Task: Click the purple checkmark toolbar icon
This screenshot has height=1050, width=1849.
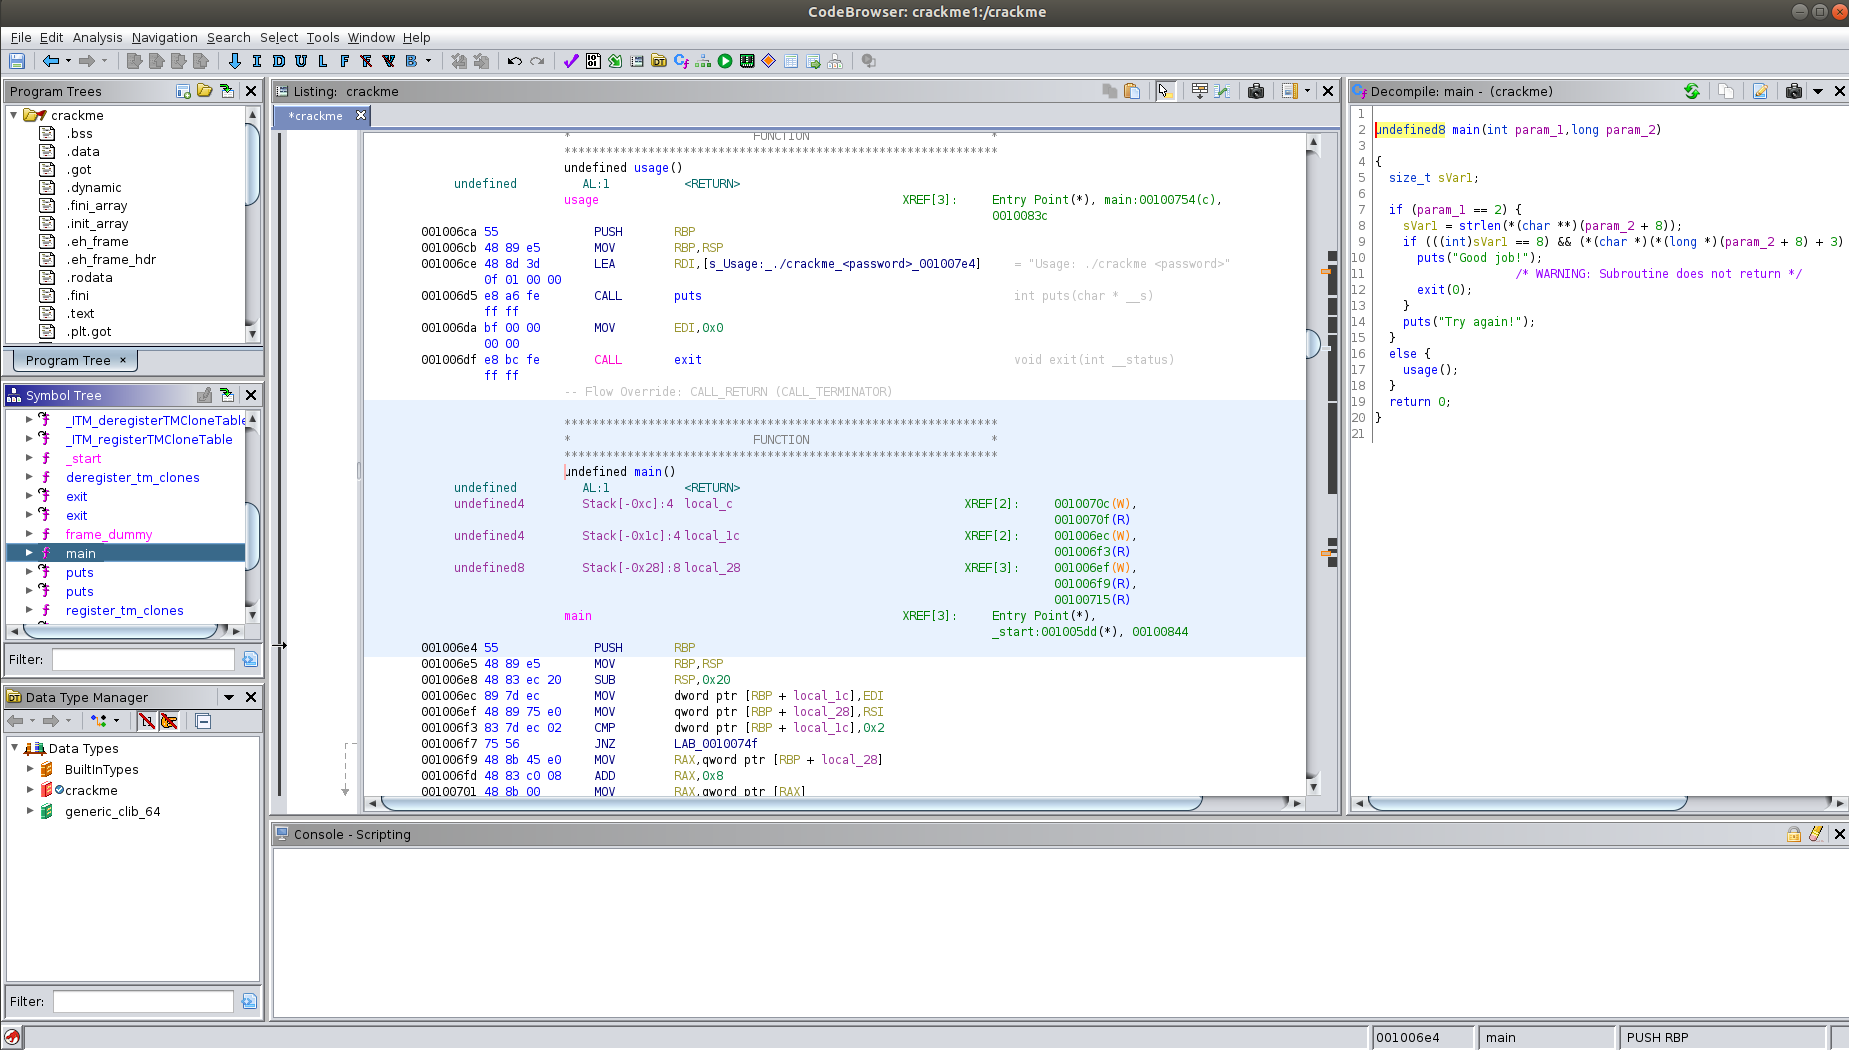Action: pyautogui.click(x=571, y=61)
